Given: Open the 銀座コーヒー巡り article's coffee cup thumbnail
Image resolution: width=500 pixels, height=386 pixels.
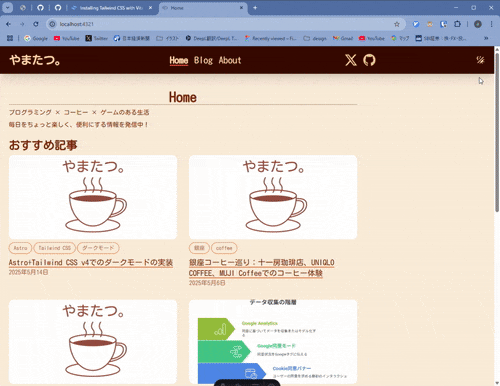Looking at the screenshot, I should (x=273, y=197).
